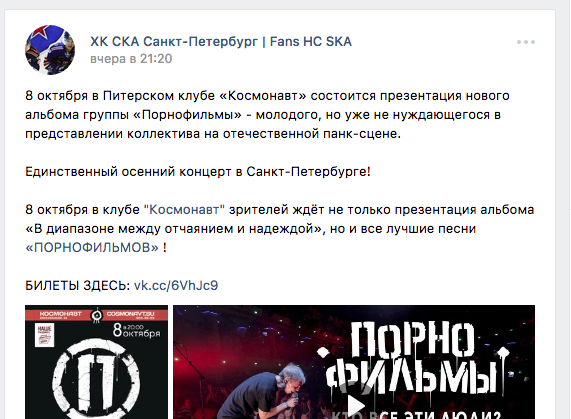Follow the «ПОРНОФИЛЬМОВ» band link
Viewport: 571px width, 419px height.
pos(92,248)
